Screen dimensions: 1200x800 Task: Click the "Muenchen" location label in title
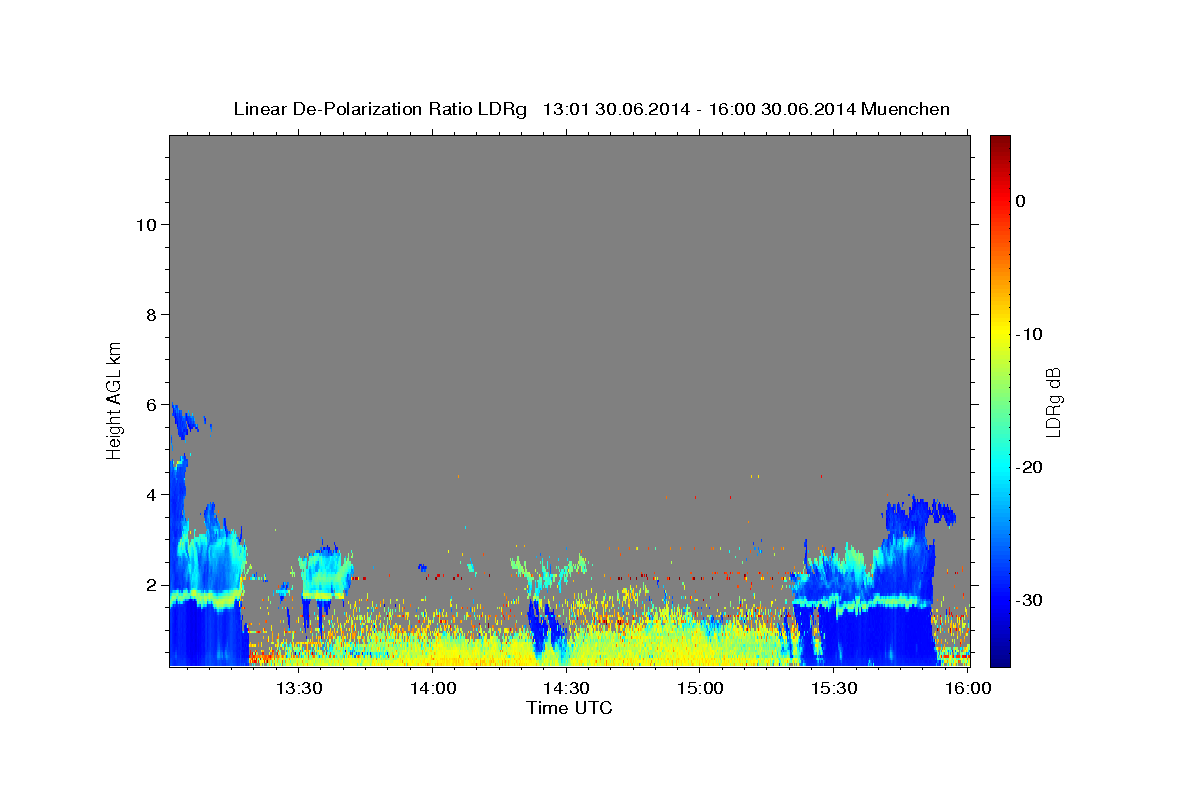(x=905, y=109)
